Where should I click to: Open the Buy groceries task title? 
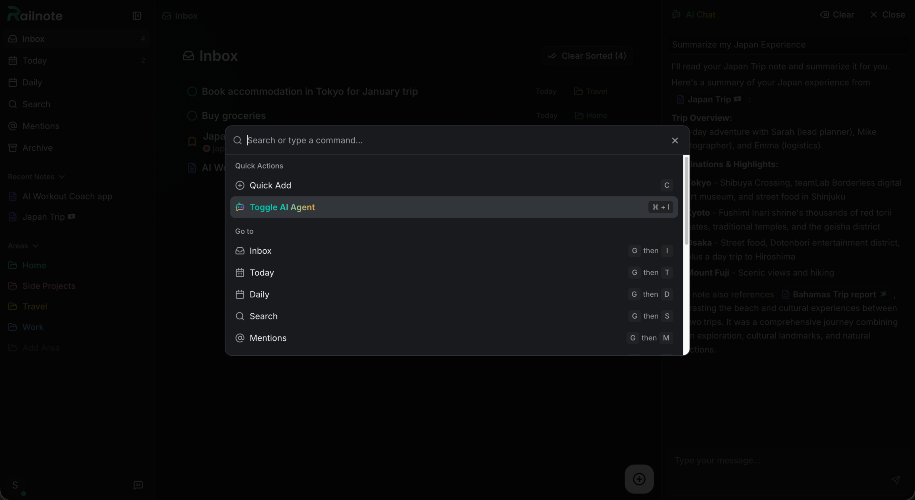(233, 116)
